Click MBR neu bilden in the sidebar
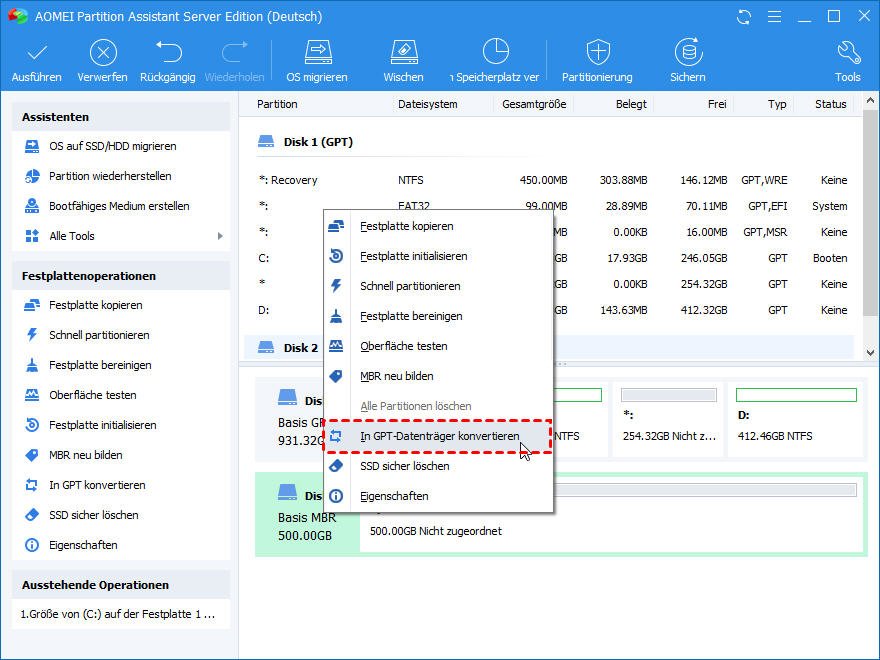The image size is (880, 660). click(85, 455)
